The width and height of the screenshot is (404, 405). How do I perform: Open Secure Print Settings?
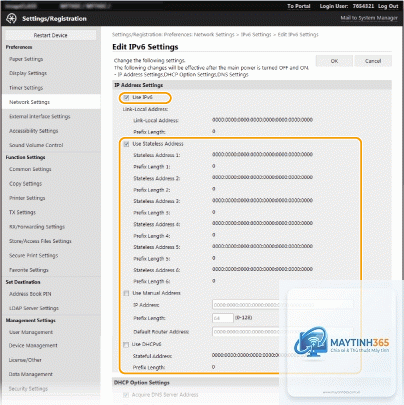tap(34, 255)
